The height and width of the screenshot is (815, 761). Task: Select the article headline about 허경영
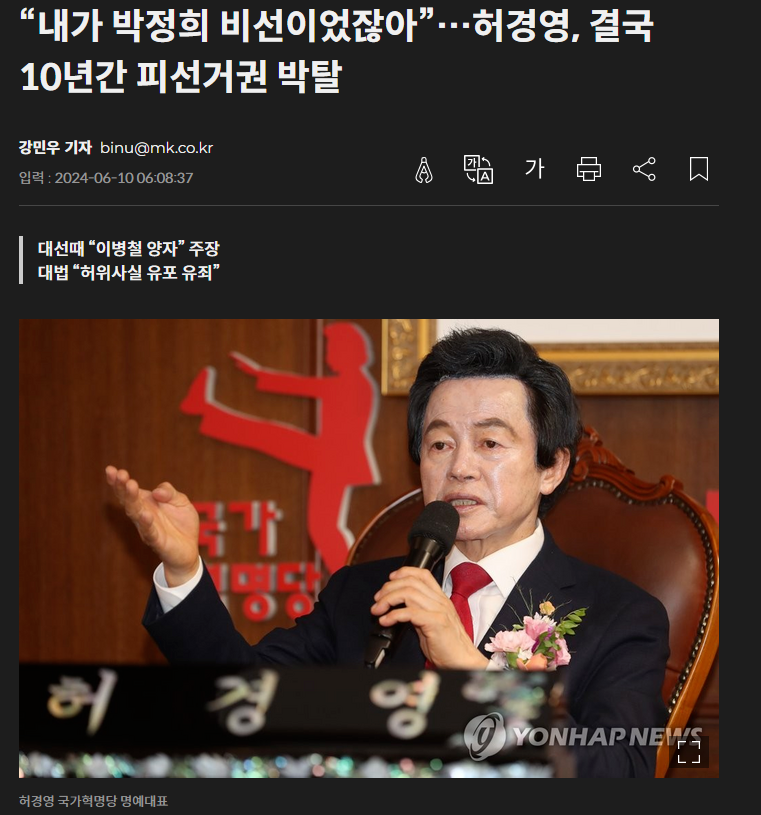coord(336,51)
